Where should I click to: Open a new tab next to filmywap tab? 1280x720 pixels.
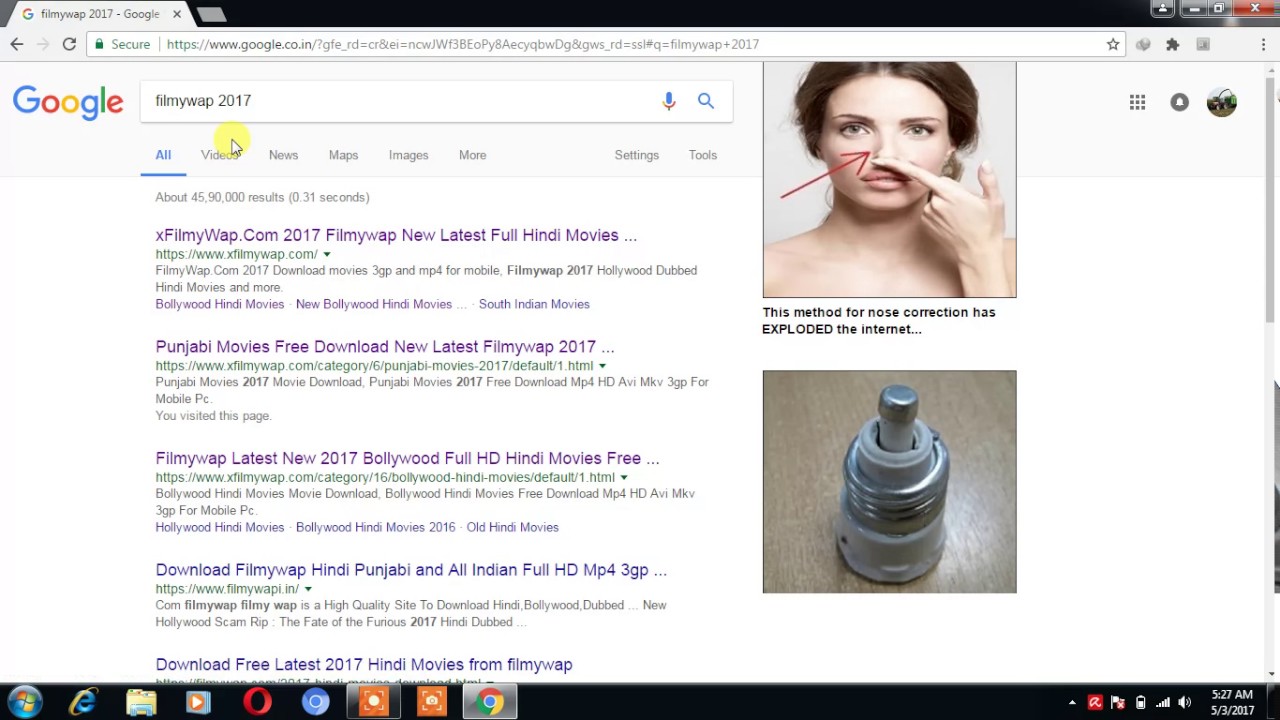(211, 14)
